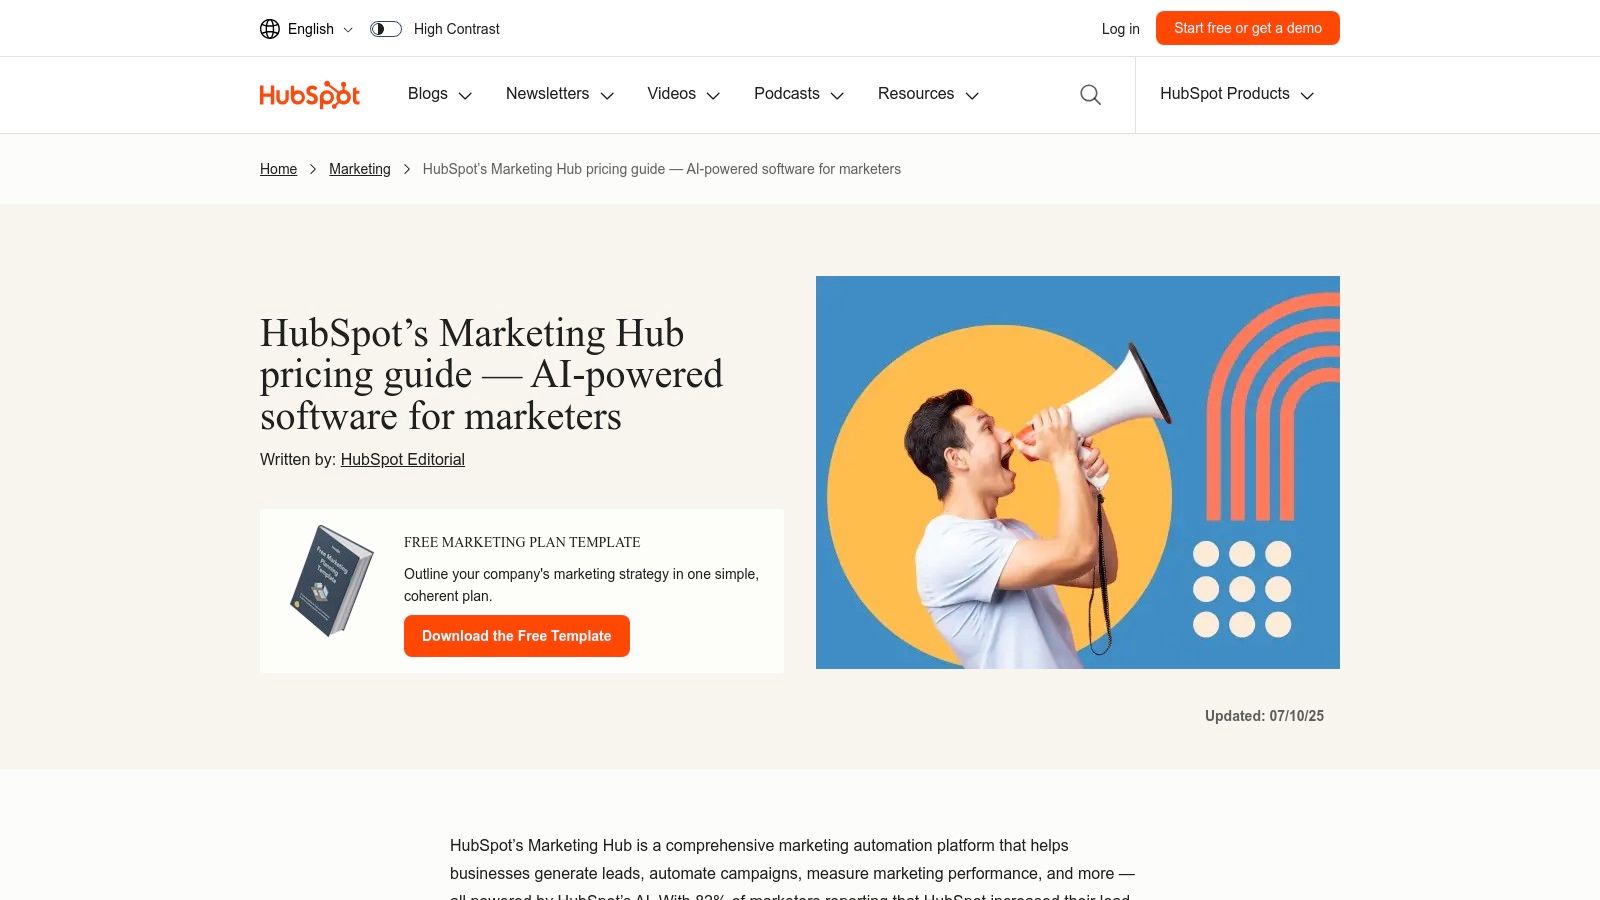Viewport: 1600px width, 900px height.
Task: Open the HubSpot Editorial author page
Action: click(x=402, y=459)
